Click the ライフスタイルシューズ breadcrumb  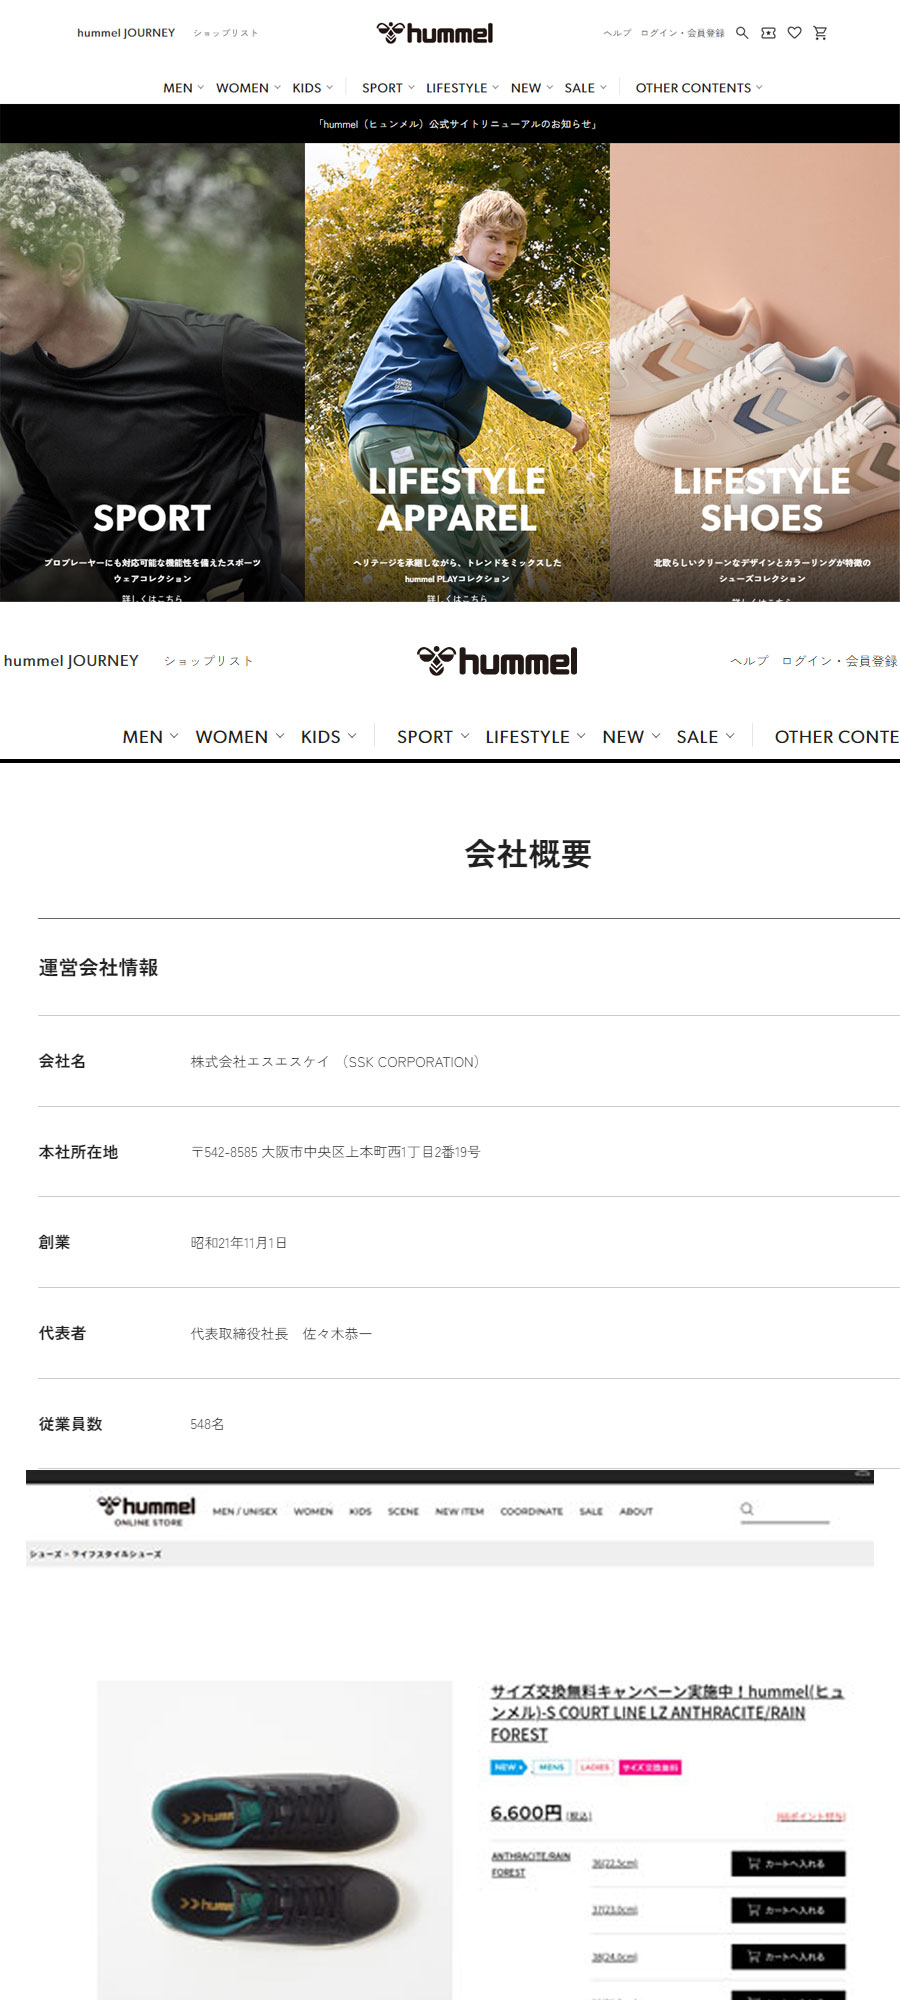coord(116,1554)
